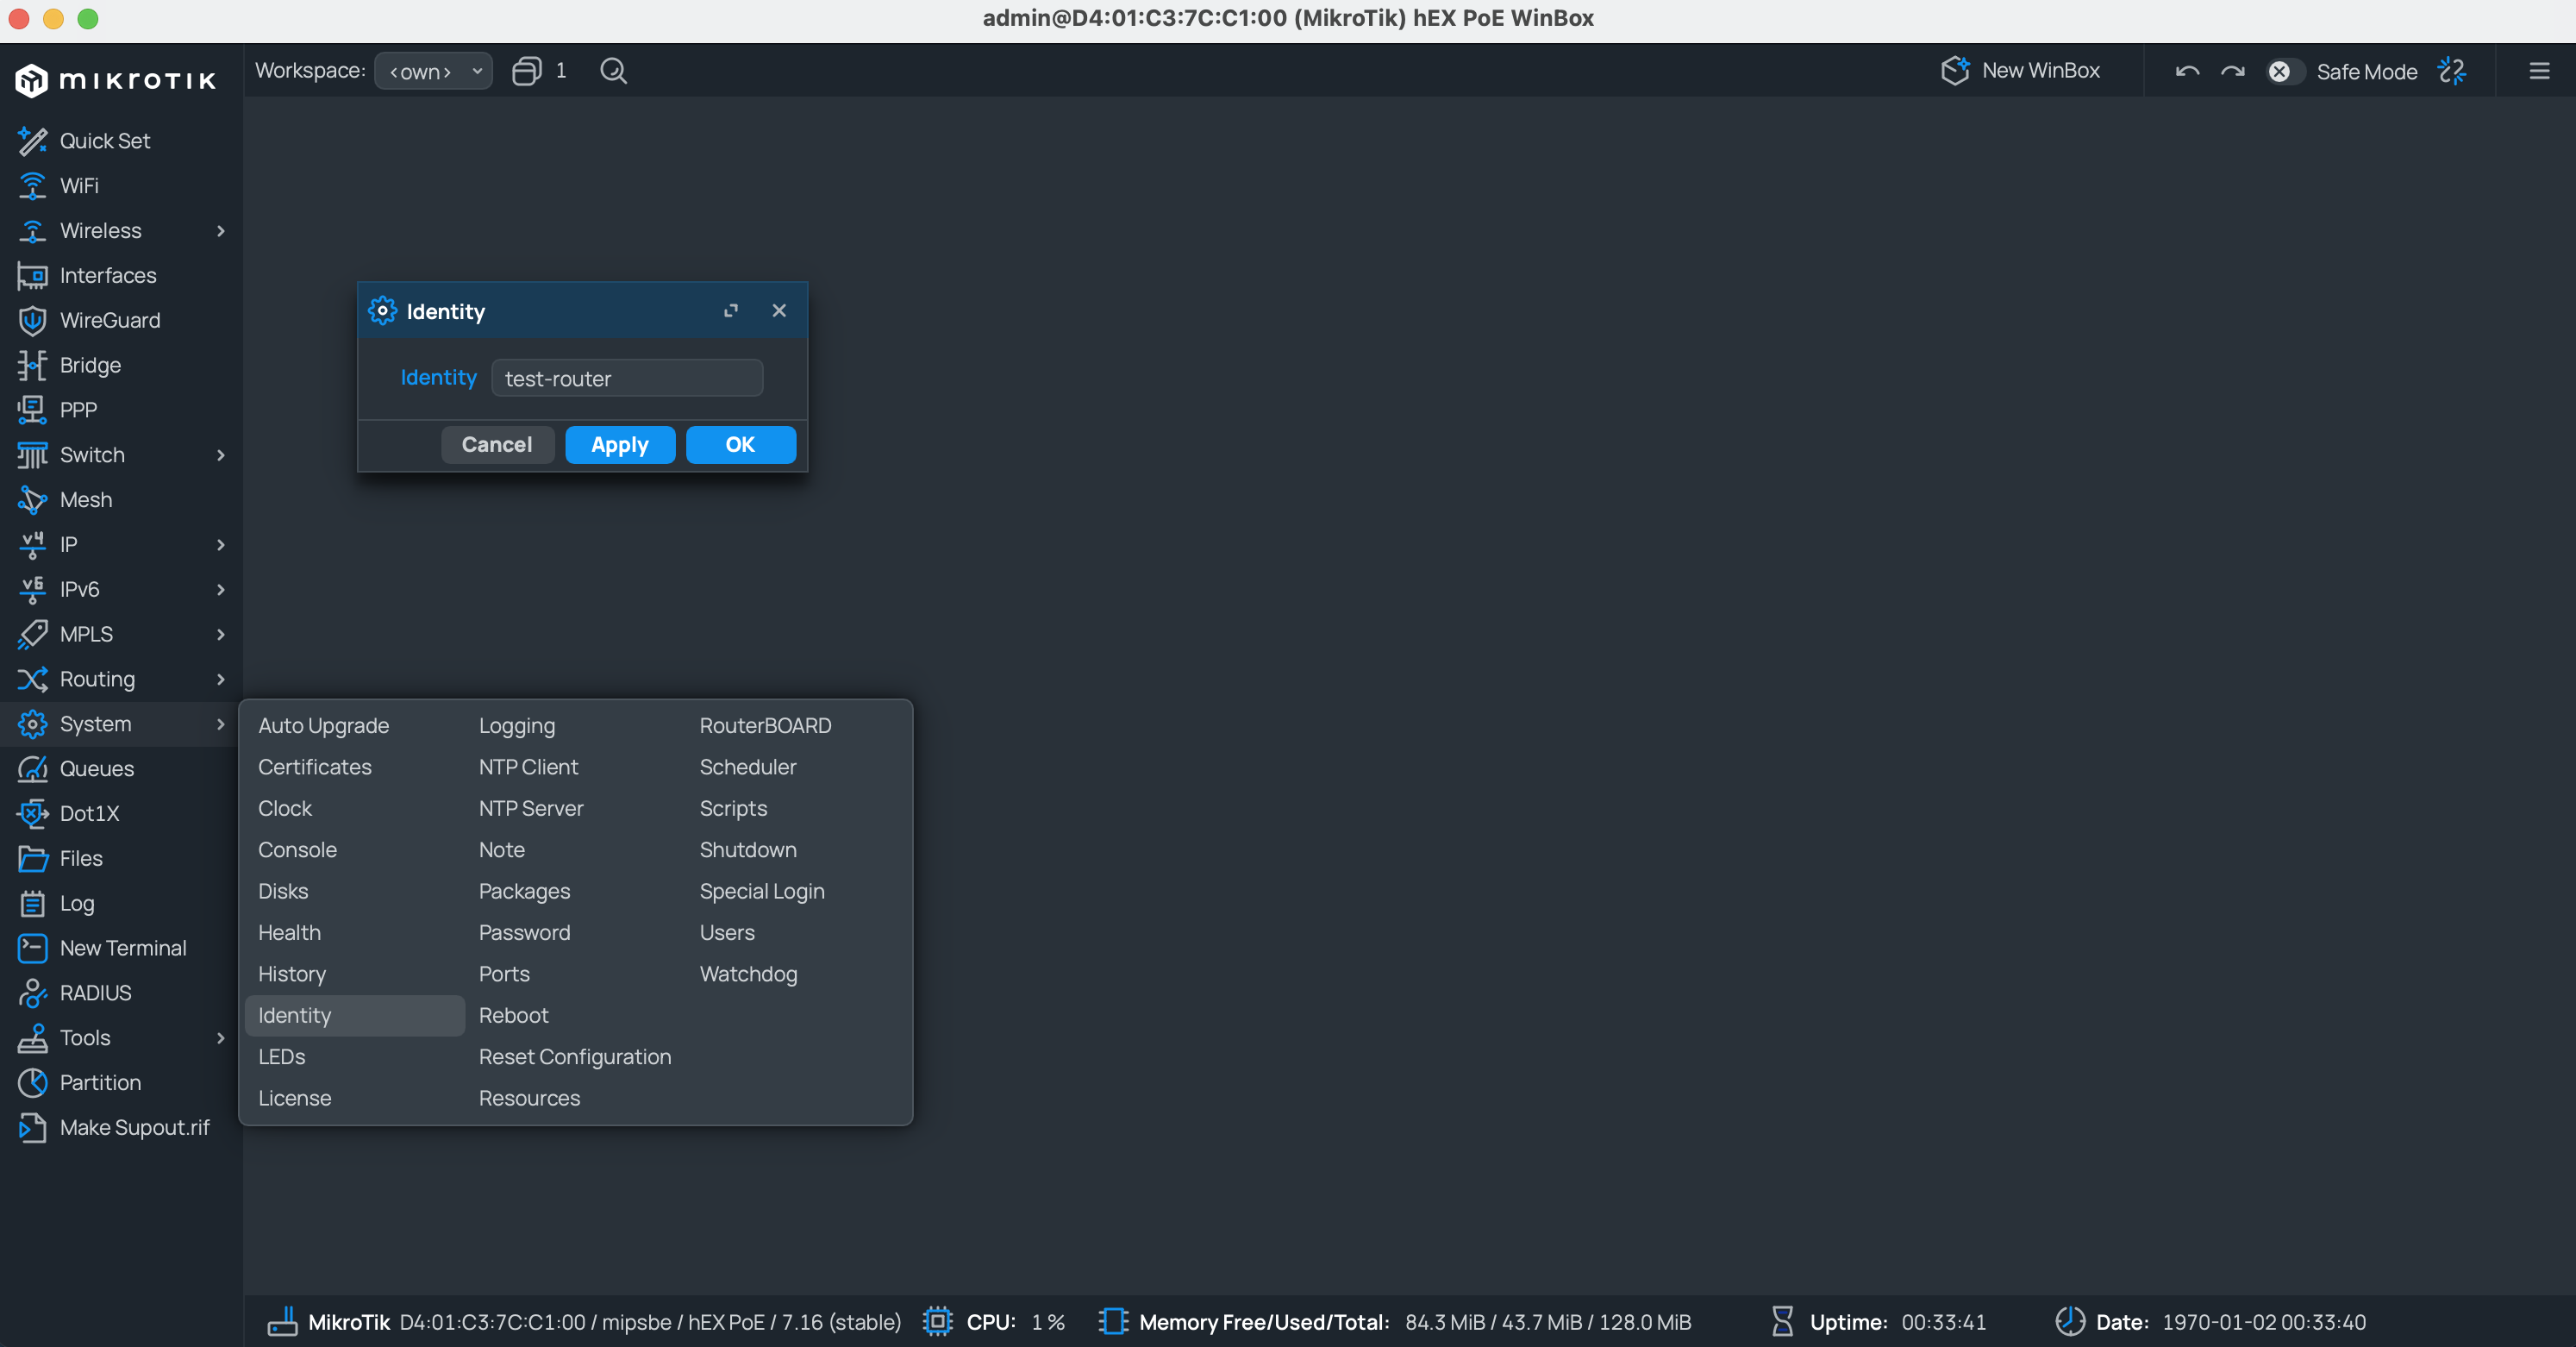Expand the MPLS submenu arrow
2576x1347 pixels.
tap(221, 635)
